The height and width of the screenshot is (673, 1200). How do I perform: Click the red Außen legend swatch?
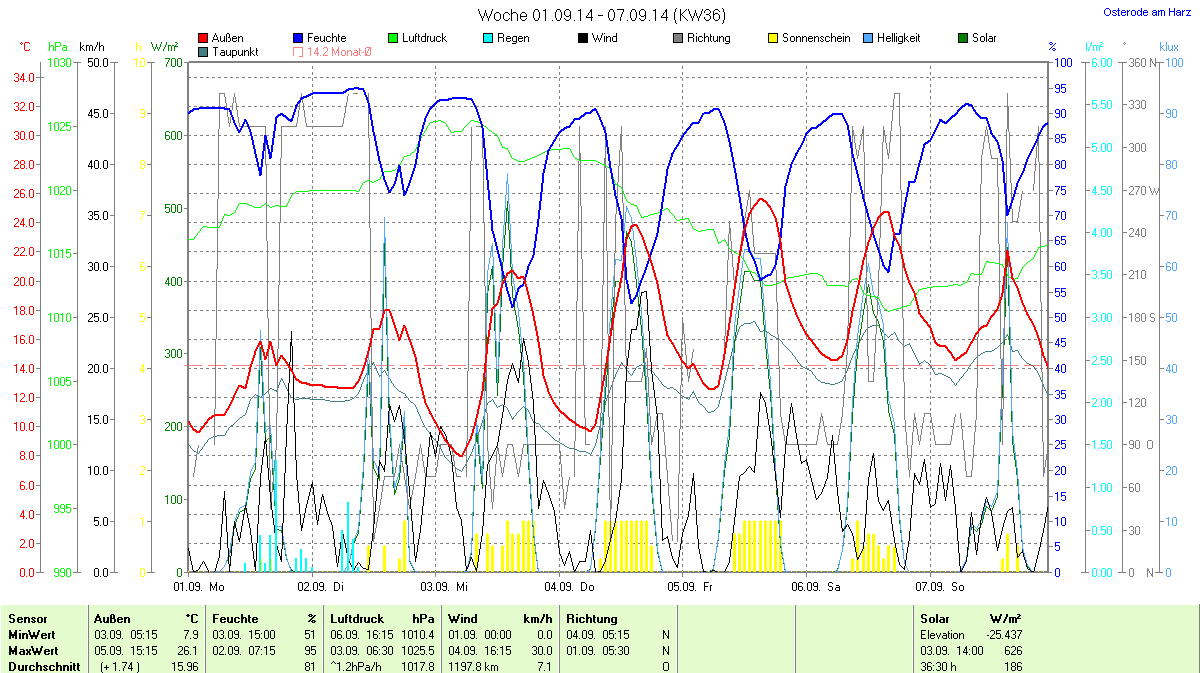[x=204, y=39]
